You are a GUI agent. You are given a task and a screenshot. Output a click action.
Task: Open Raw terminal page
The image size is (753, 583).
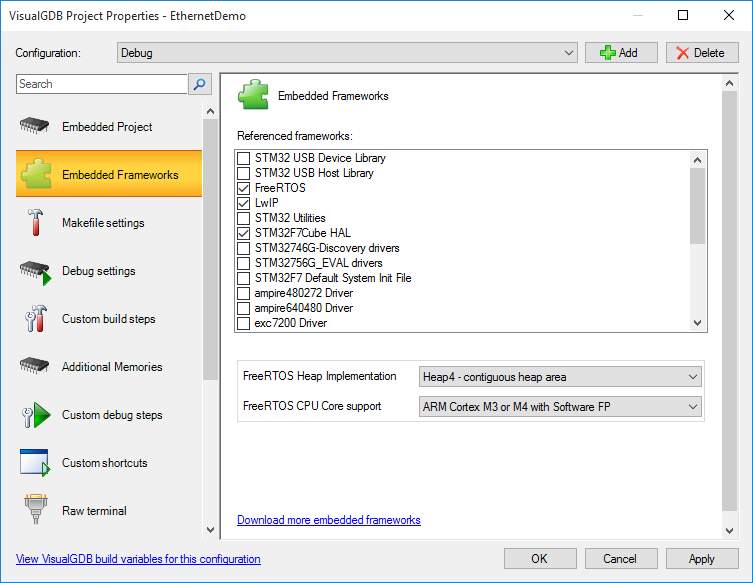109,510
